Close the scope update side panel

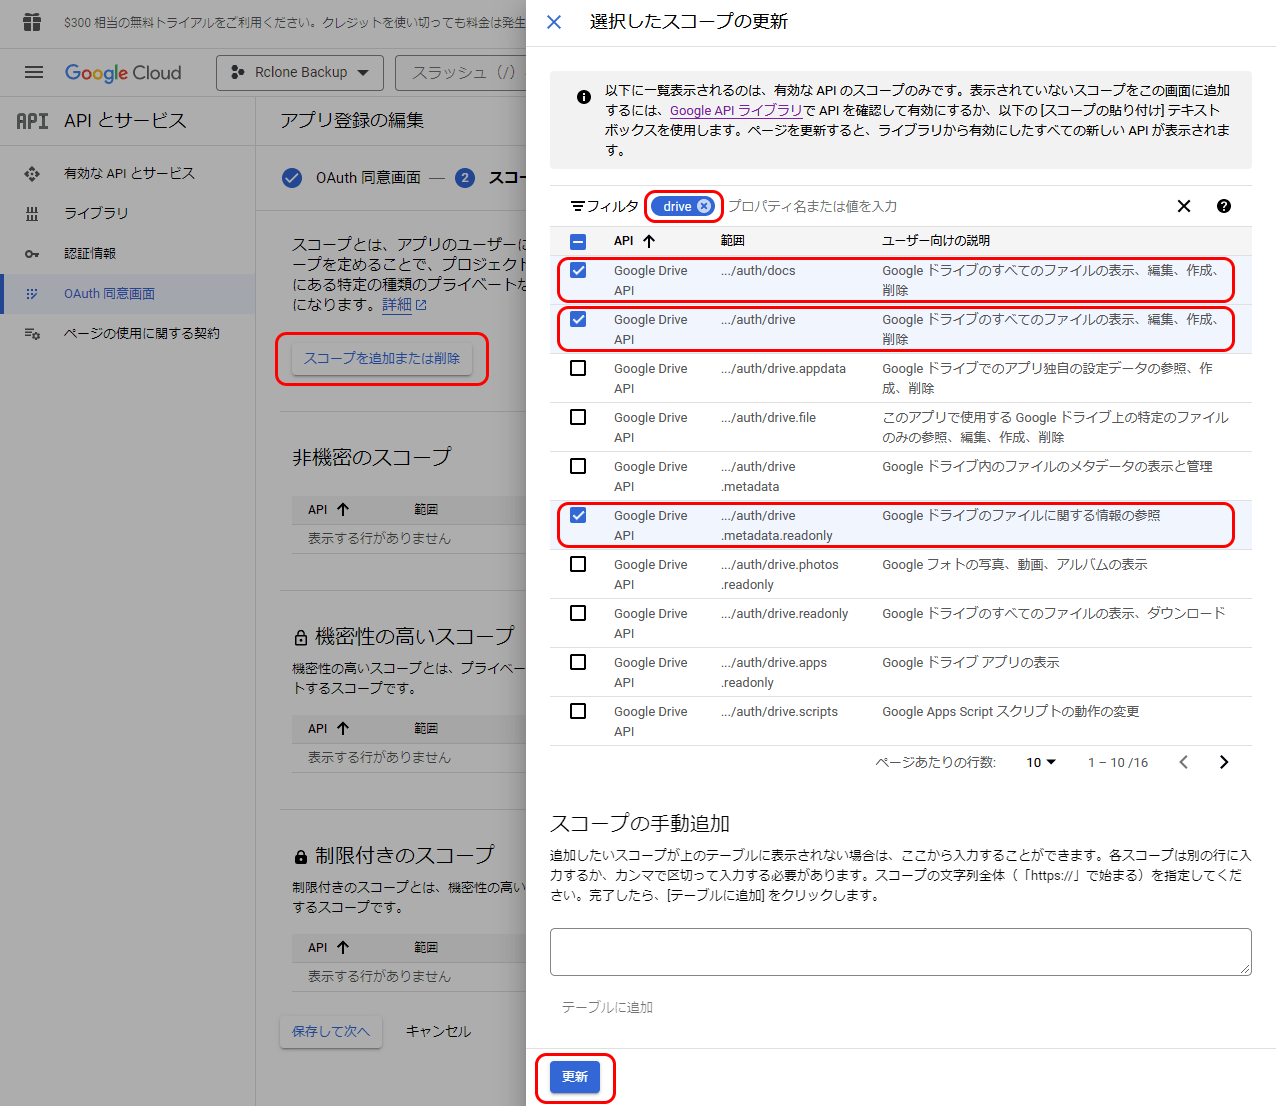[554, 22]
